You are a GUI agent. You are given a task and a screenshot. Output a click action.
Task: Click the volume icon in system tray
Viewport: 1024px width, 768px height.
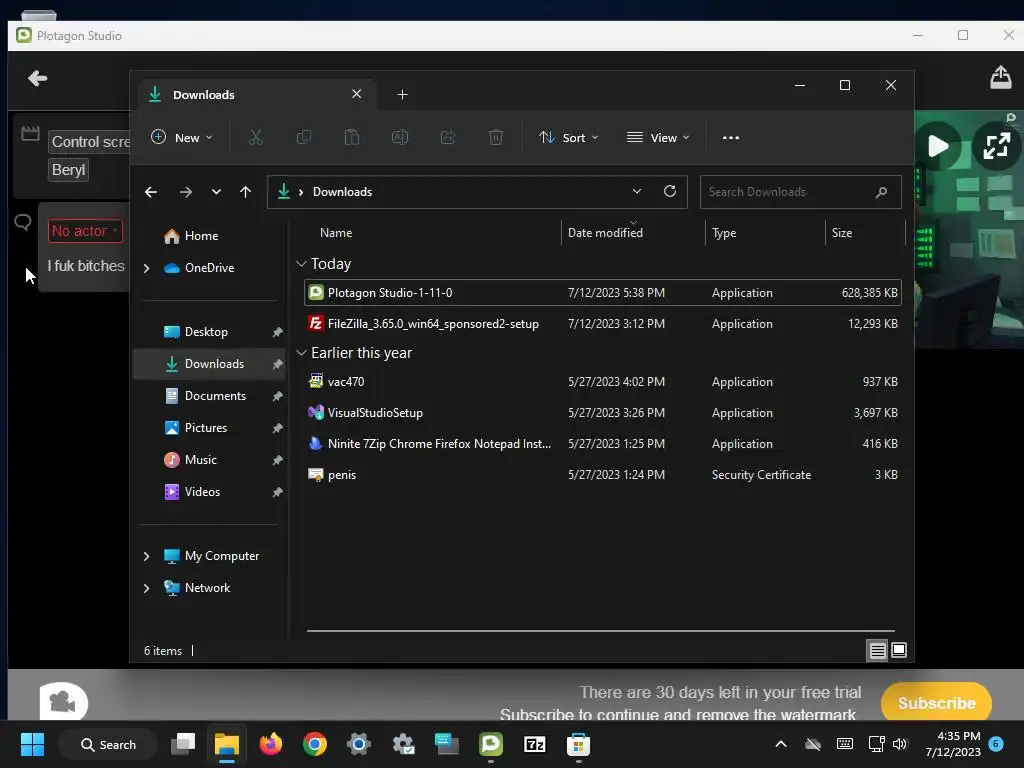pos(900,744)
